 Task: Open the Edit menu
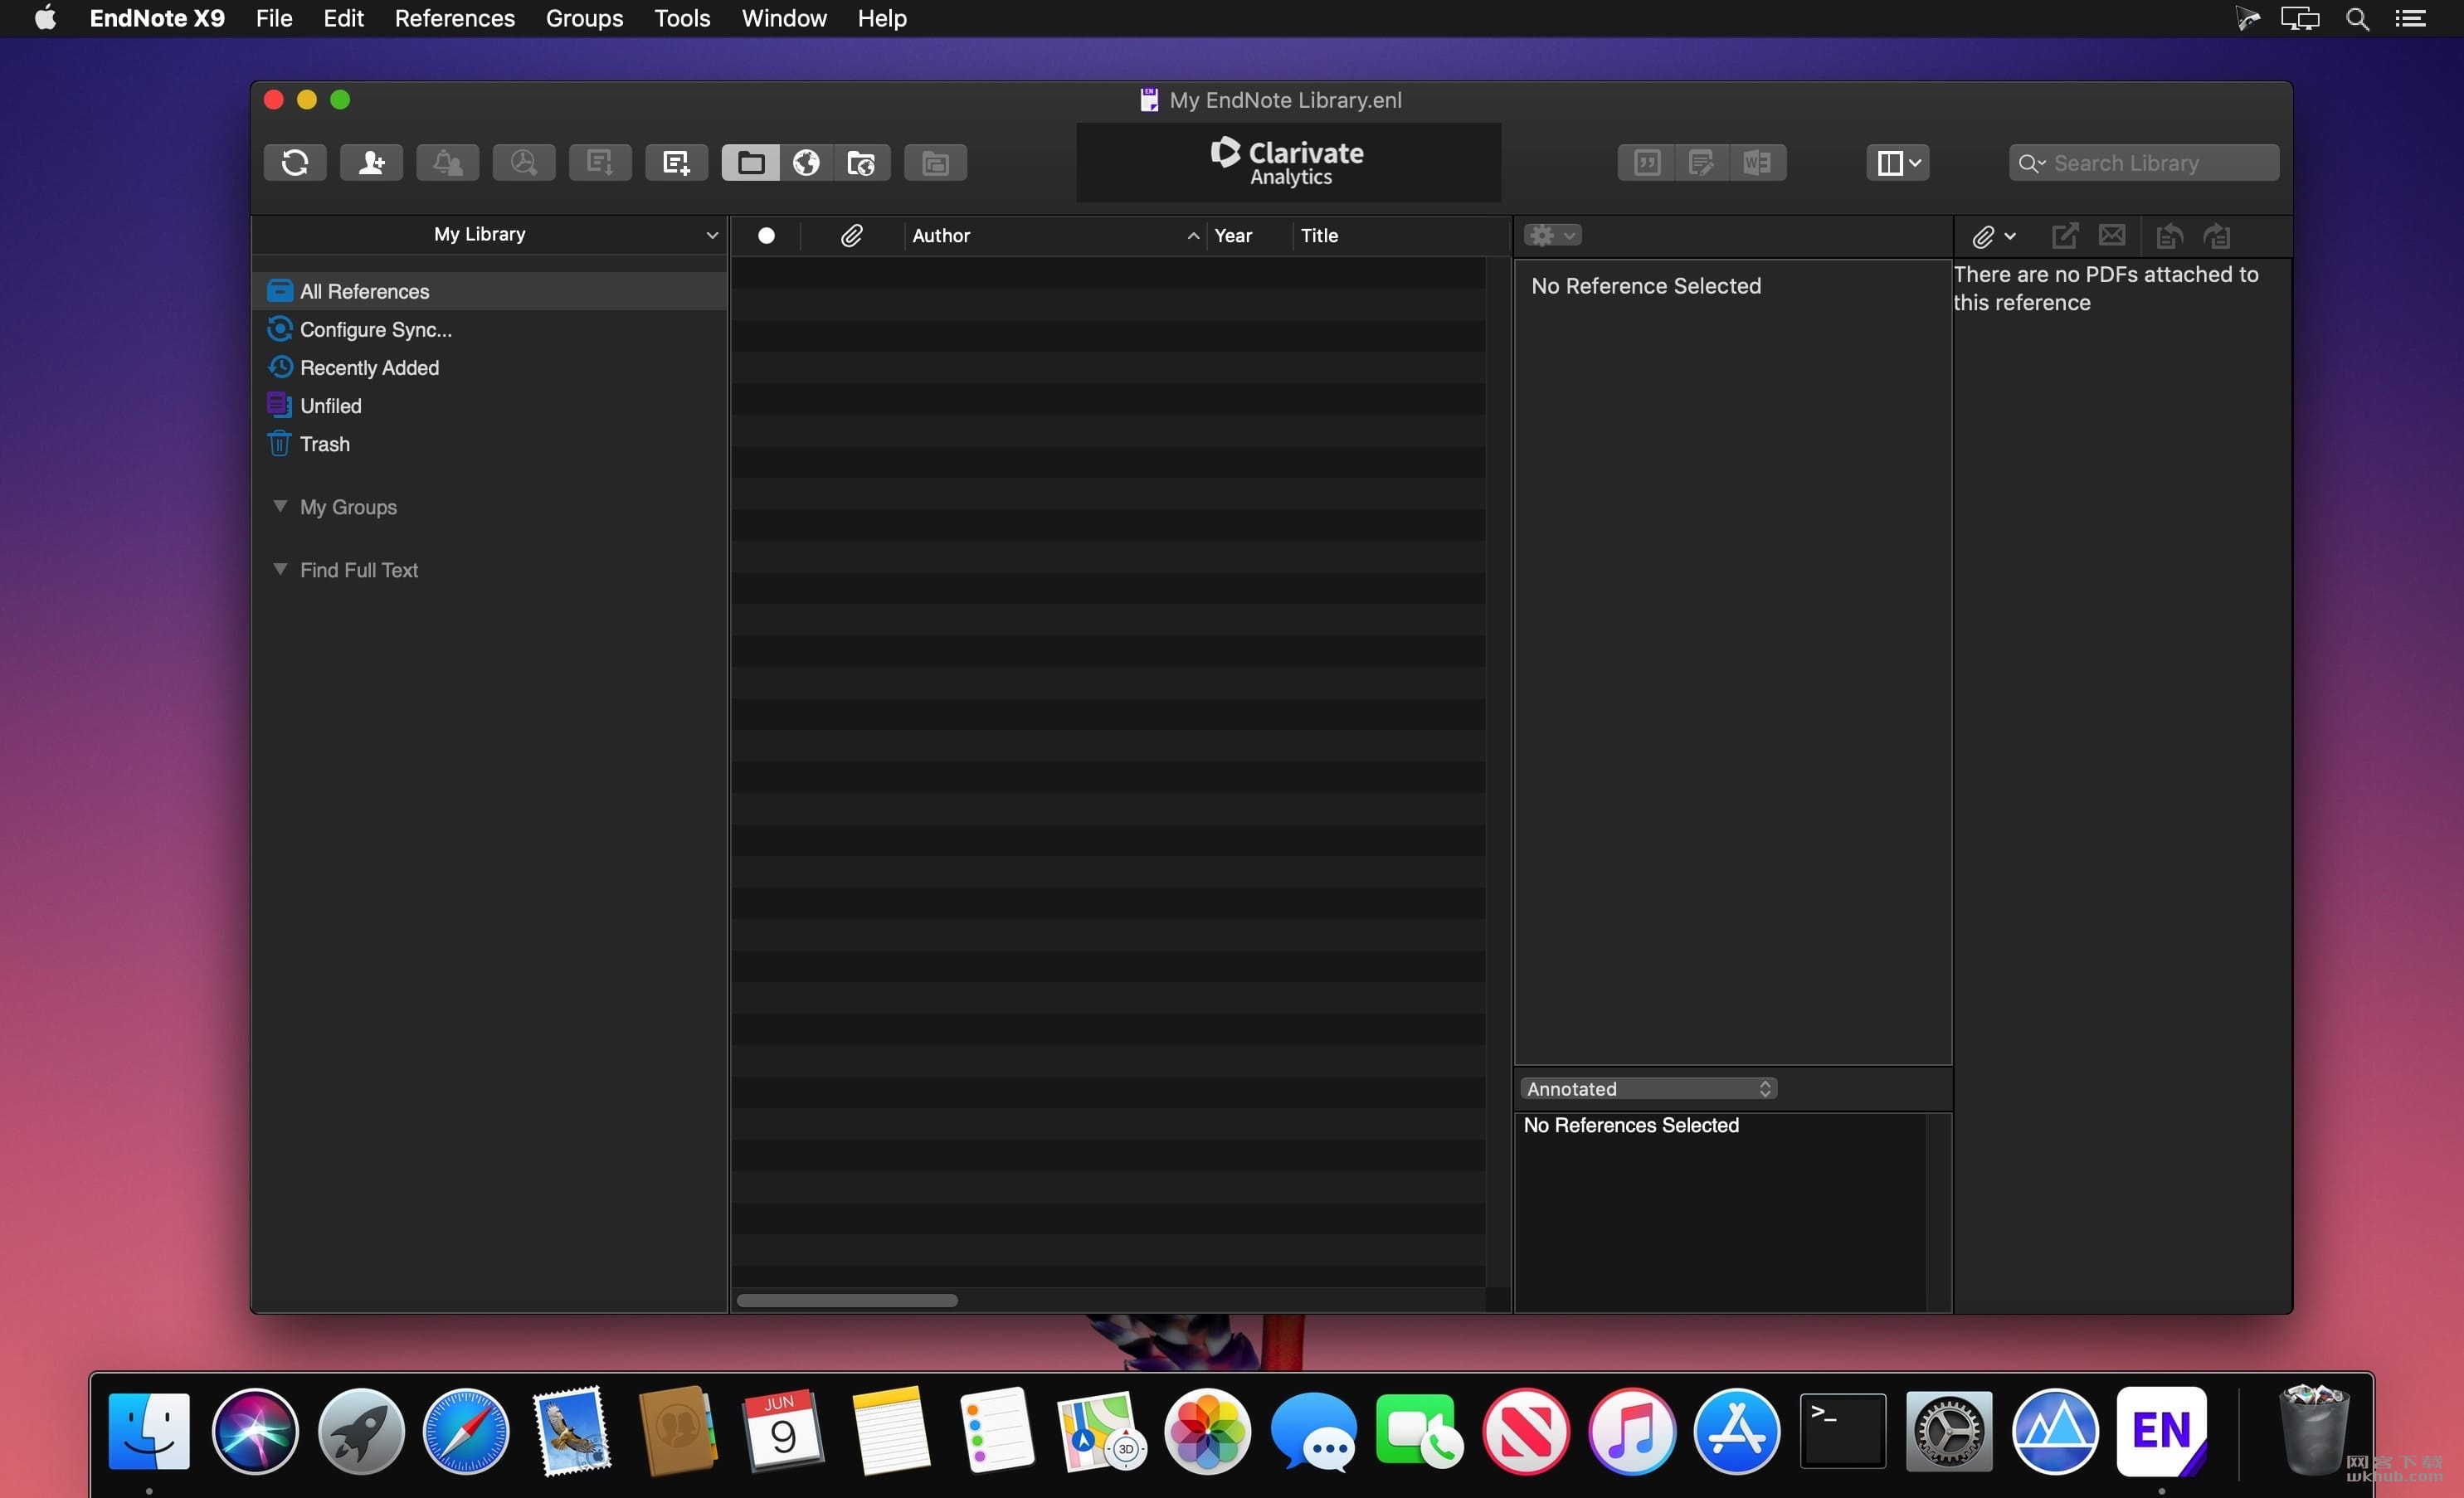coord(343,18)
